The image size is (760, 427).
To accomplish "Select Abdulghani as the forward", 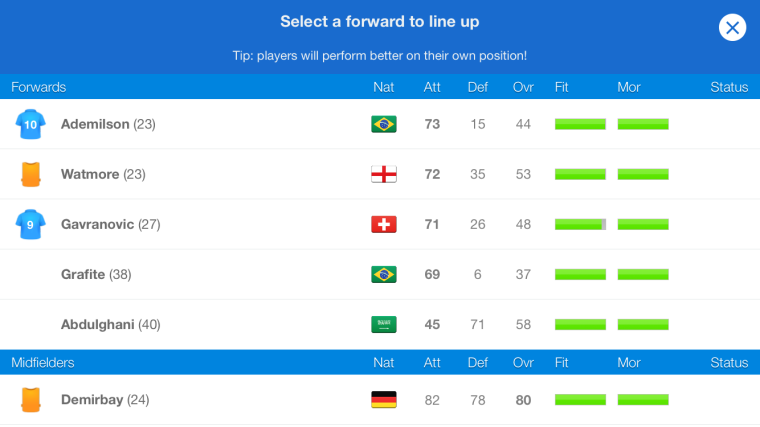I will coord(380,325).
